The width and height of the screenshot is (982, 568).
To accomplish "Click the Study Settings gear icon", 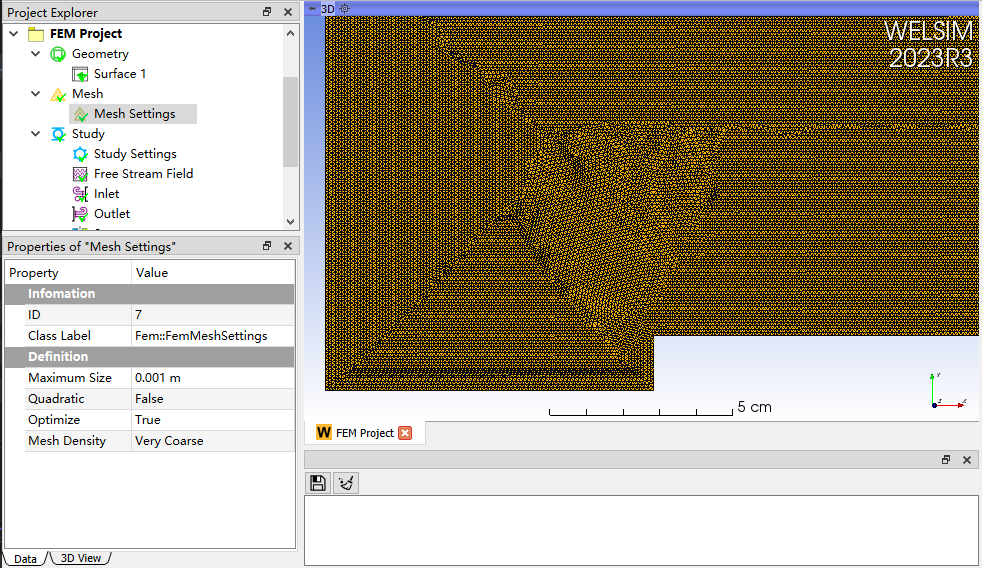I will (x=80, y=154).
